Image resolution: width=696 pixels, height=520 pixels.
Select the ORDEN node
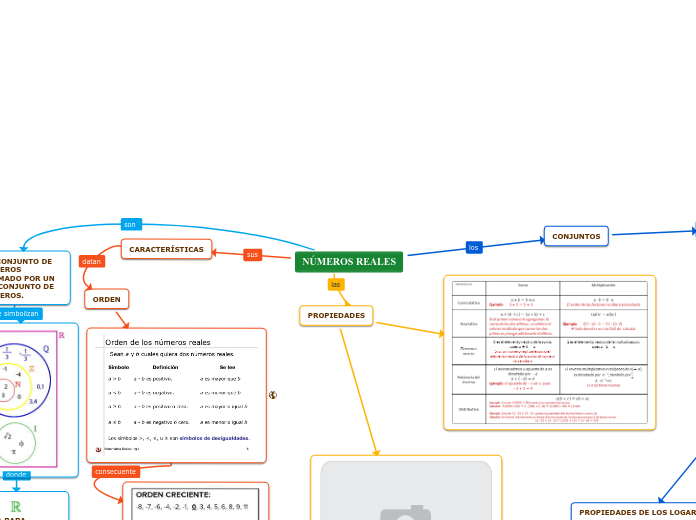(106, 300)
